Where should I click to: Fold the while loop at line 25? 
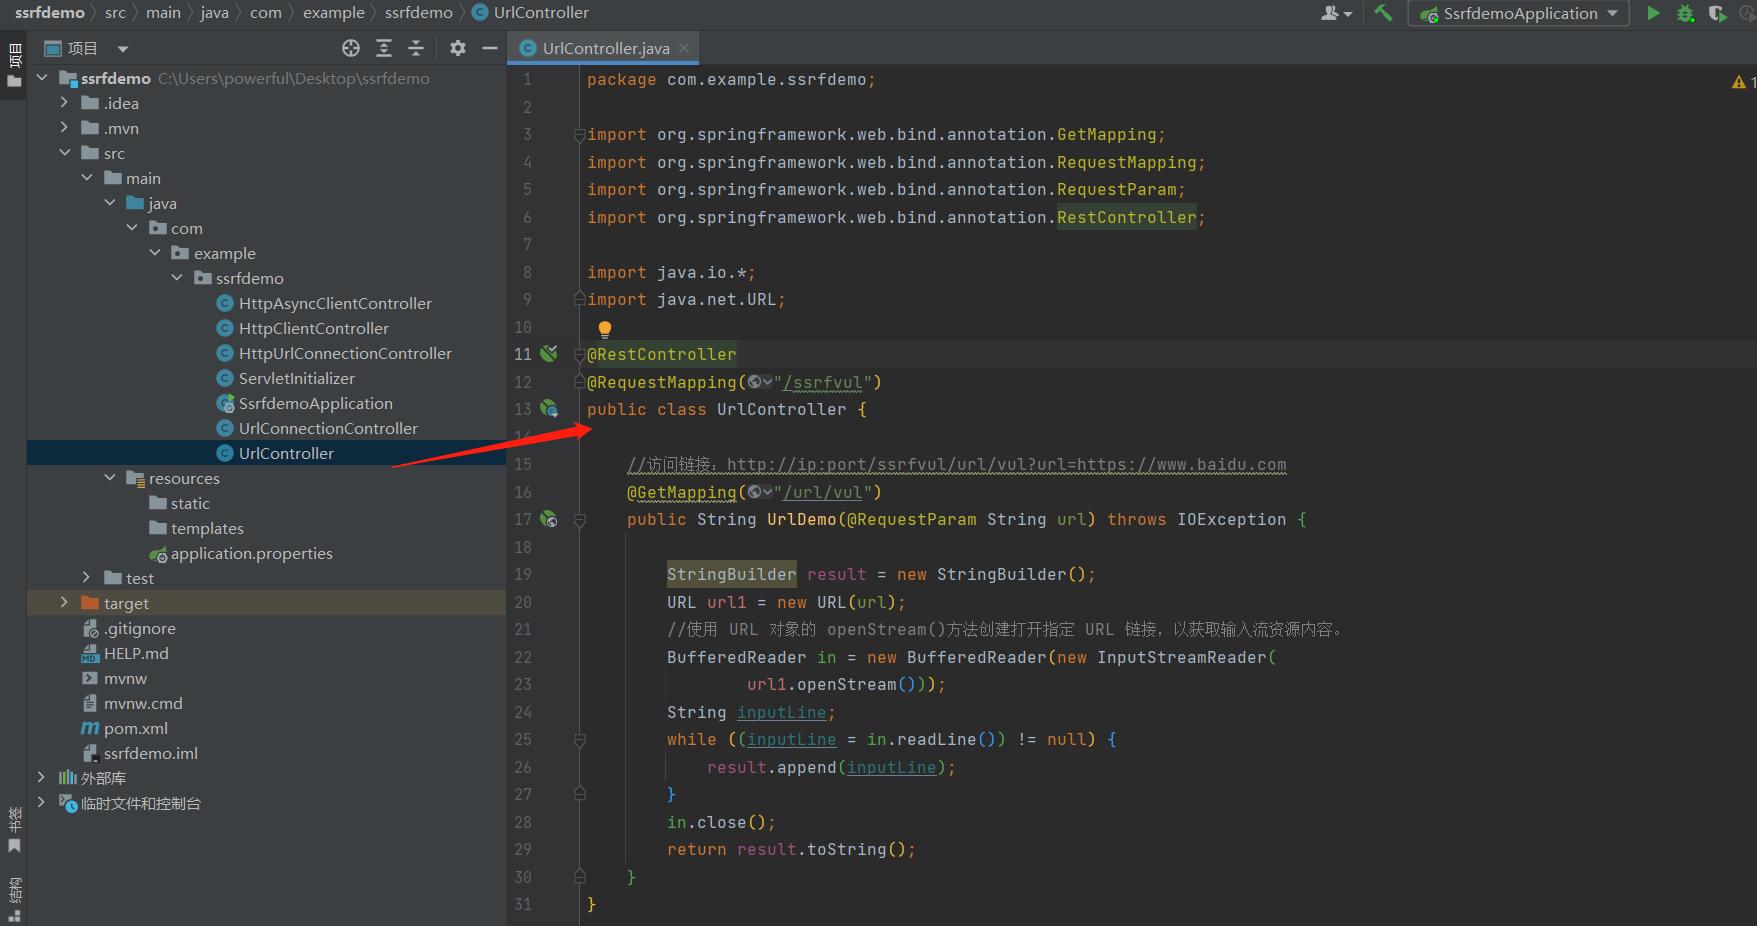[x=579, y=740]
